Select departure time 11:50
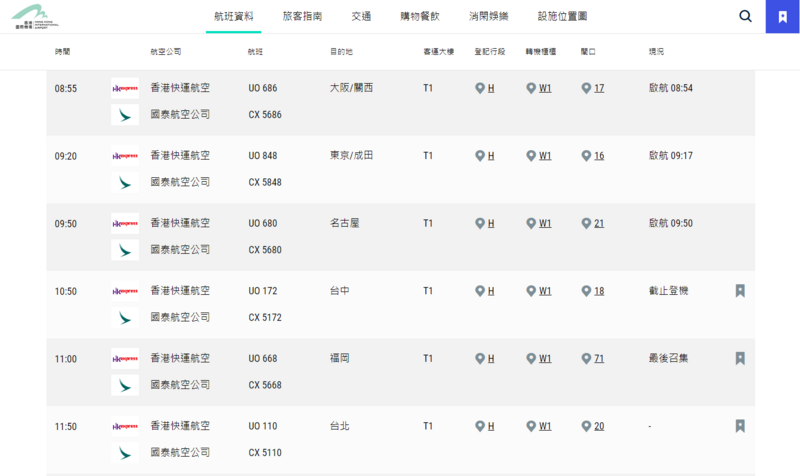 [x=66, y=427]
